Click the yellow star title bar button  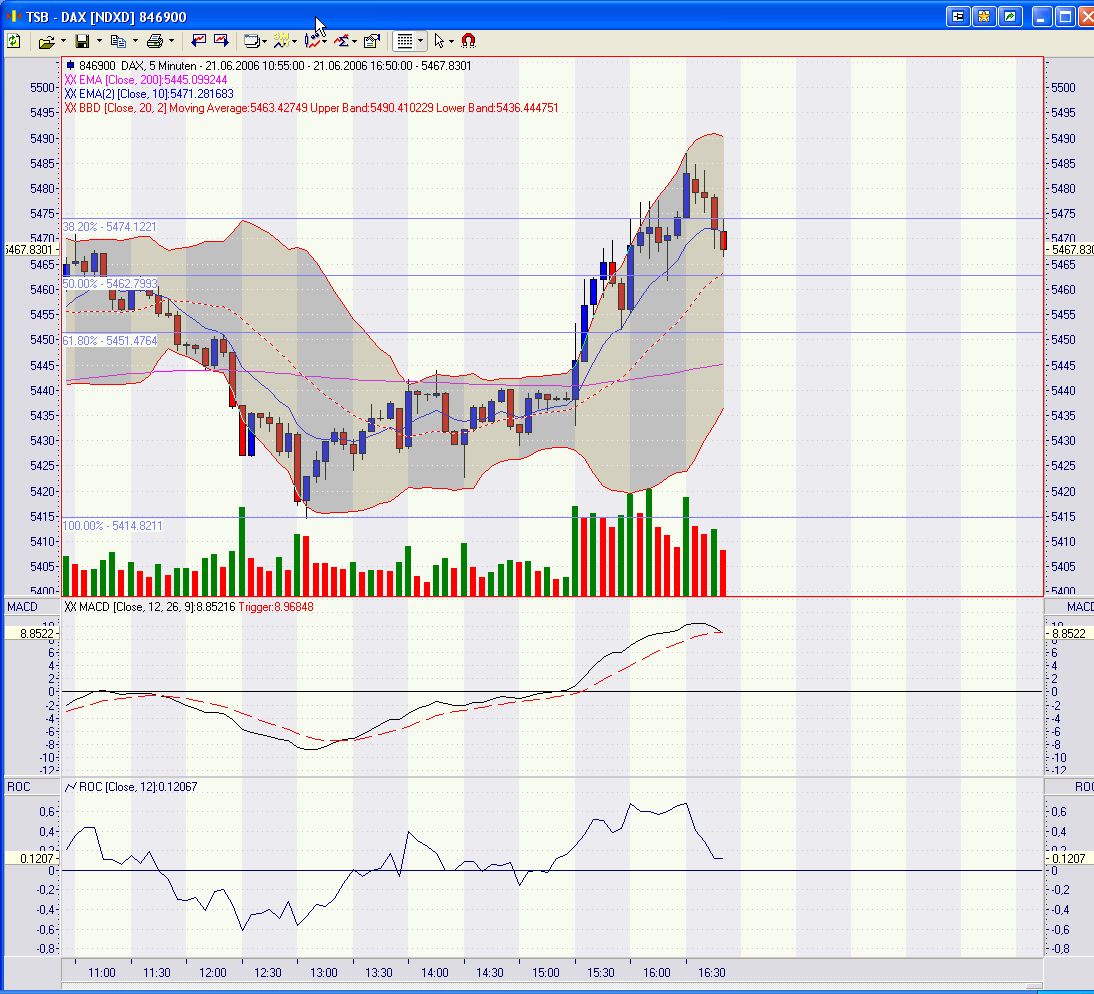(984, 16)
